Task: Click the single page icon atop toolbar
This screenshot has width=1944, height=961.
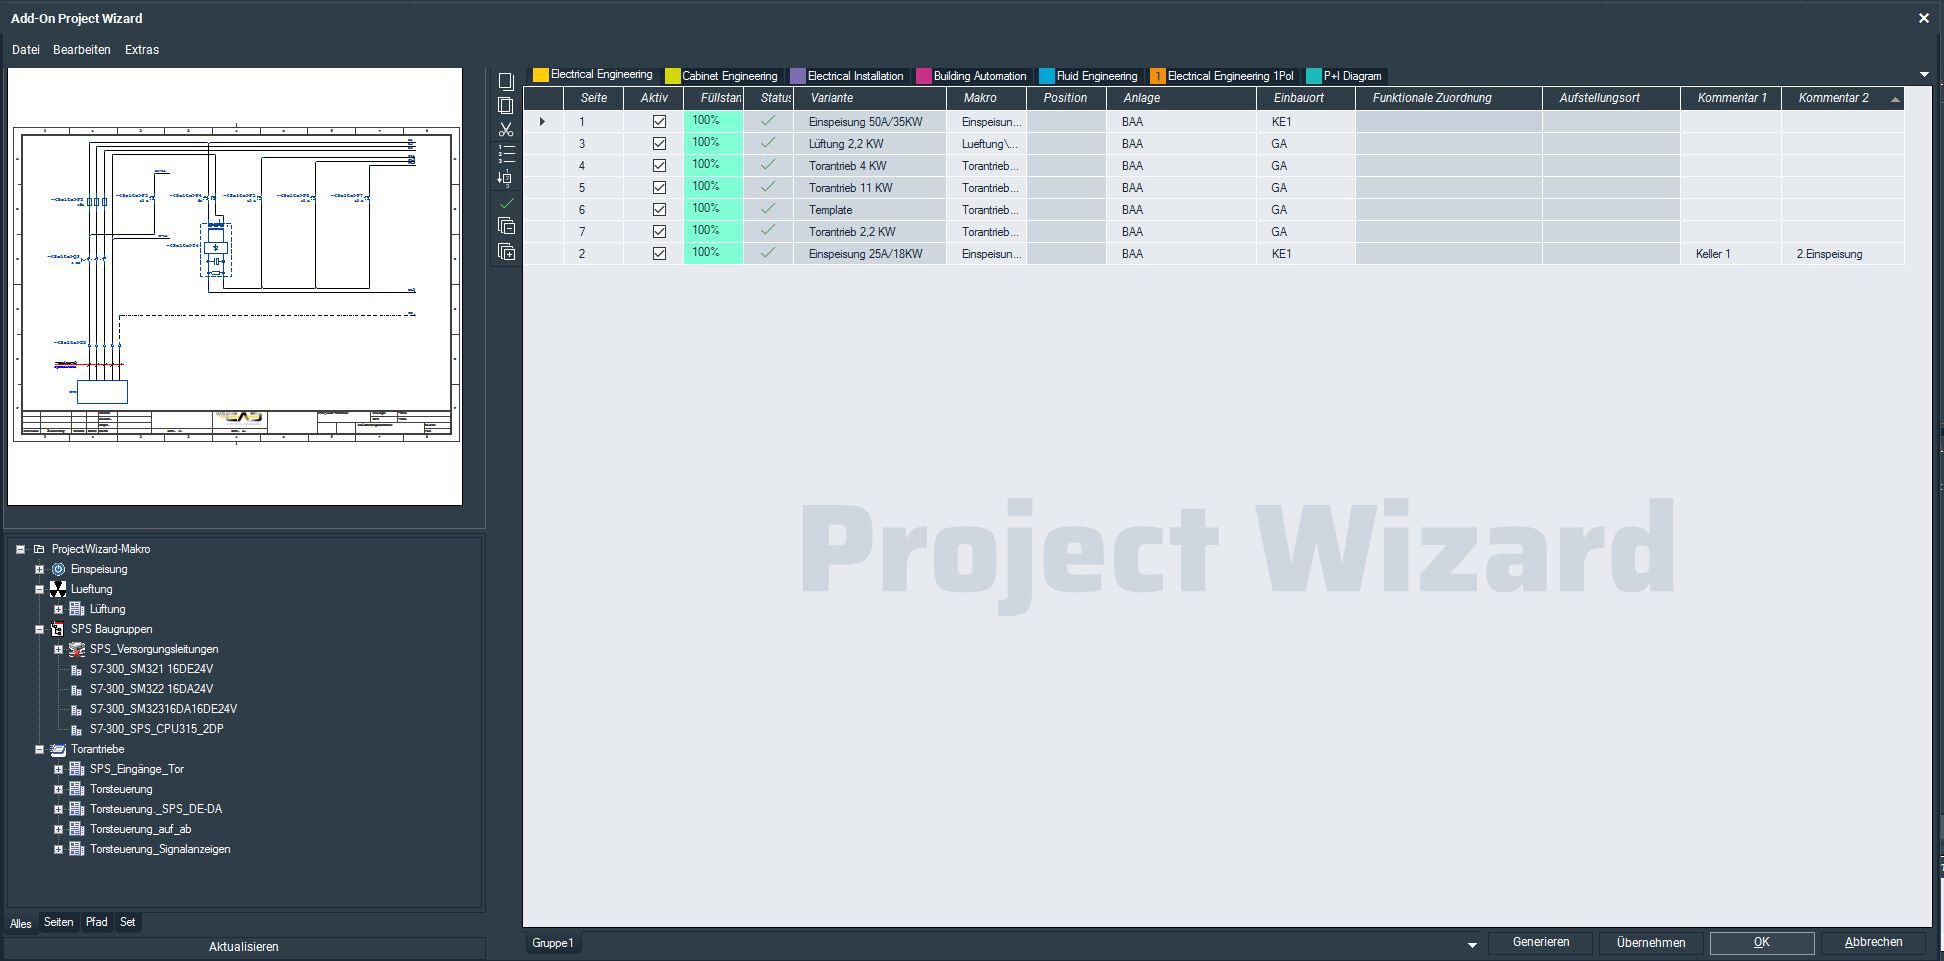Action: [x=506, y=82]
